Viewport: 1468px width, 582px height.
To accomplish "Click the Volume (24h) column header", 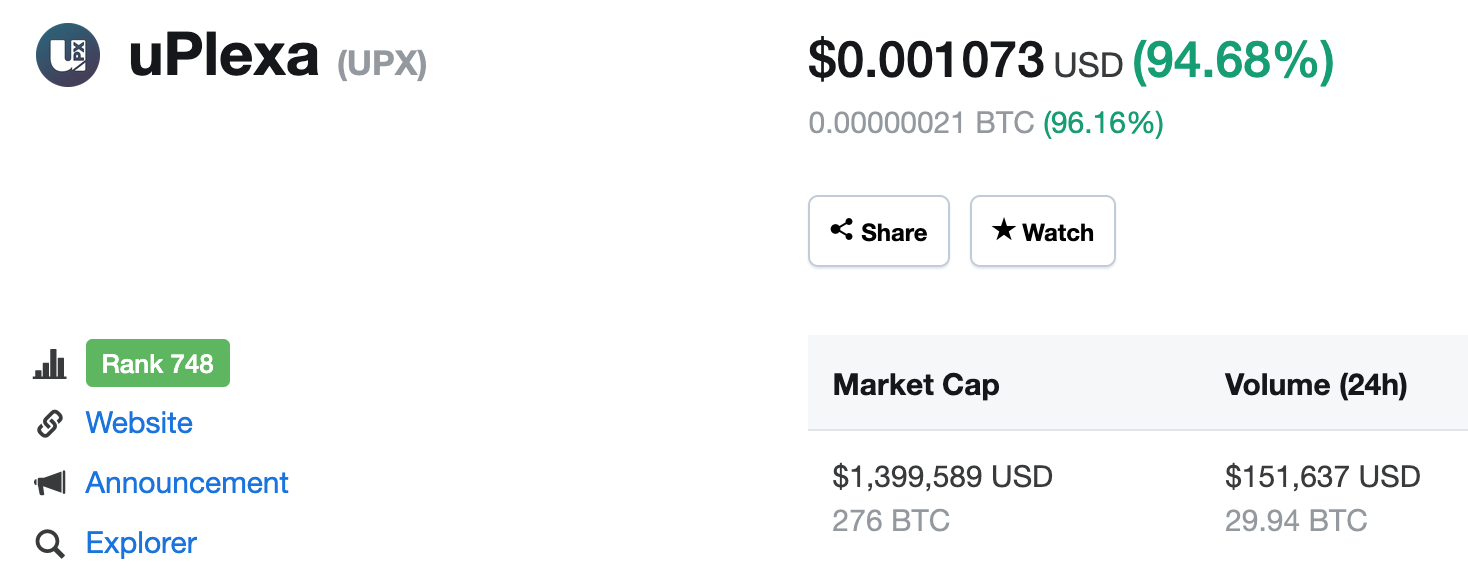I will click(x=1316, y=385).
